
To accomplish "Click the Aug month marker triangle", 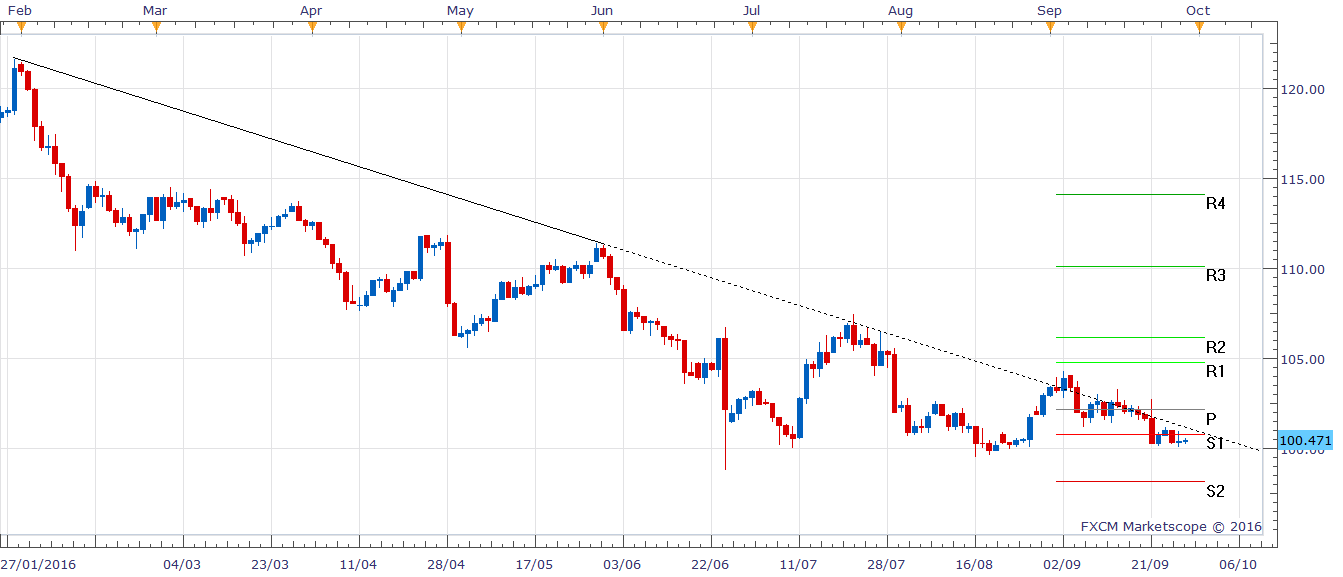I will pyautogui.click(x=901, y=28).
